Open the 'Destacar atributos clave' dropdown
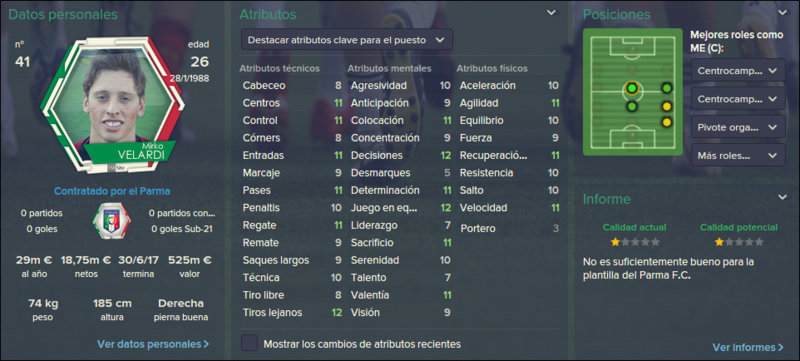800x361 pixels. [346, 39]
